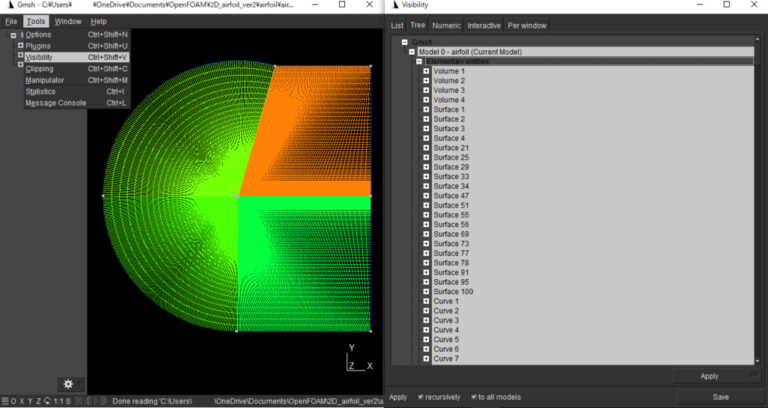Screen dimensions: 768x408
Task: Switch to the Numeric tab
Action: click(446, 25)
